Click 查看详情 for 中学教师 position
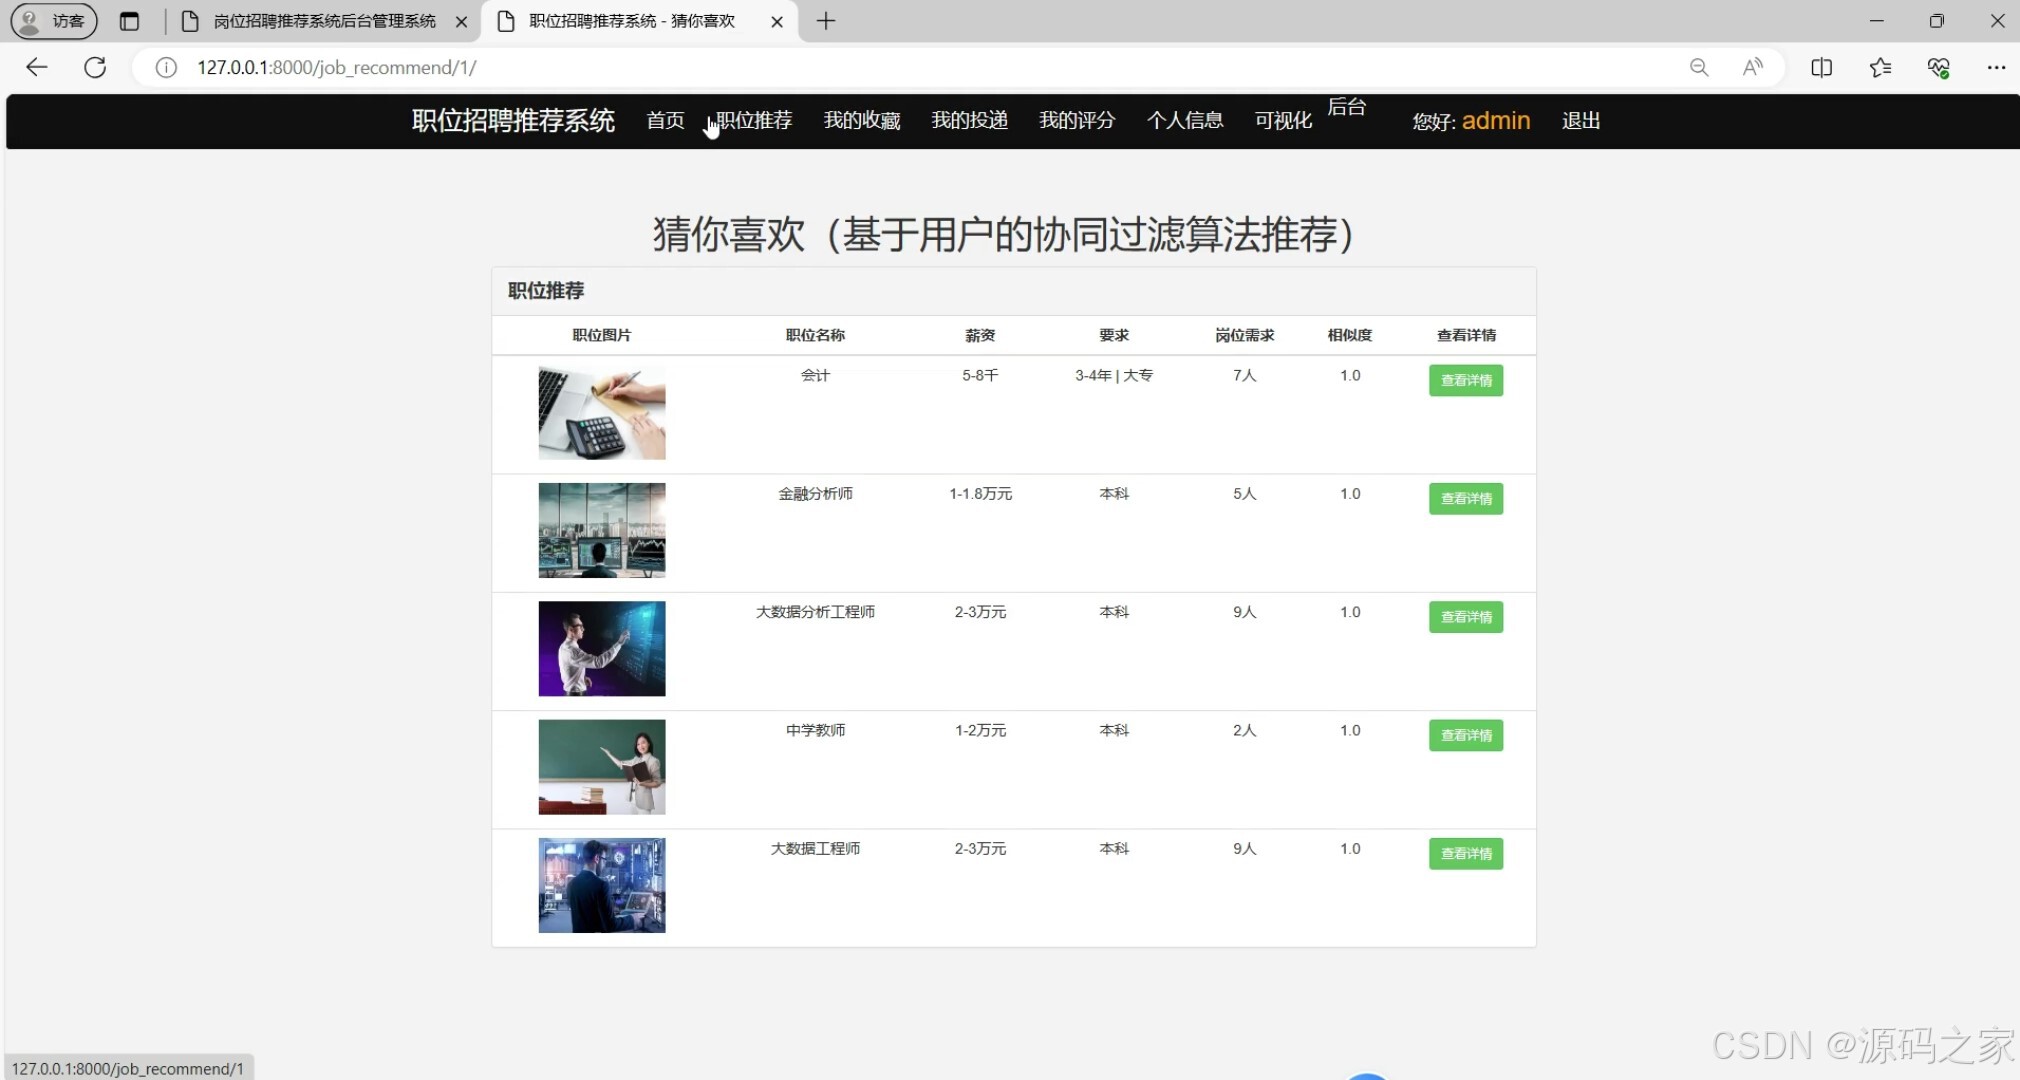 (x=1465, y=735)
